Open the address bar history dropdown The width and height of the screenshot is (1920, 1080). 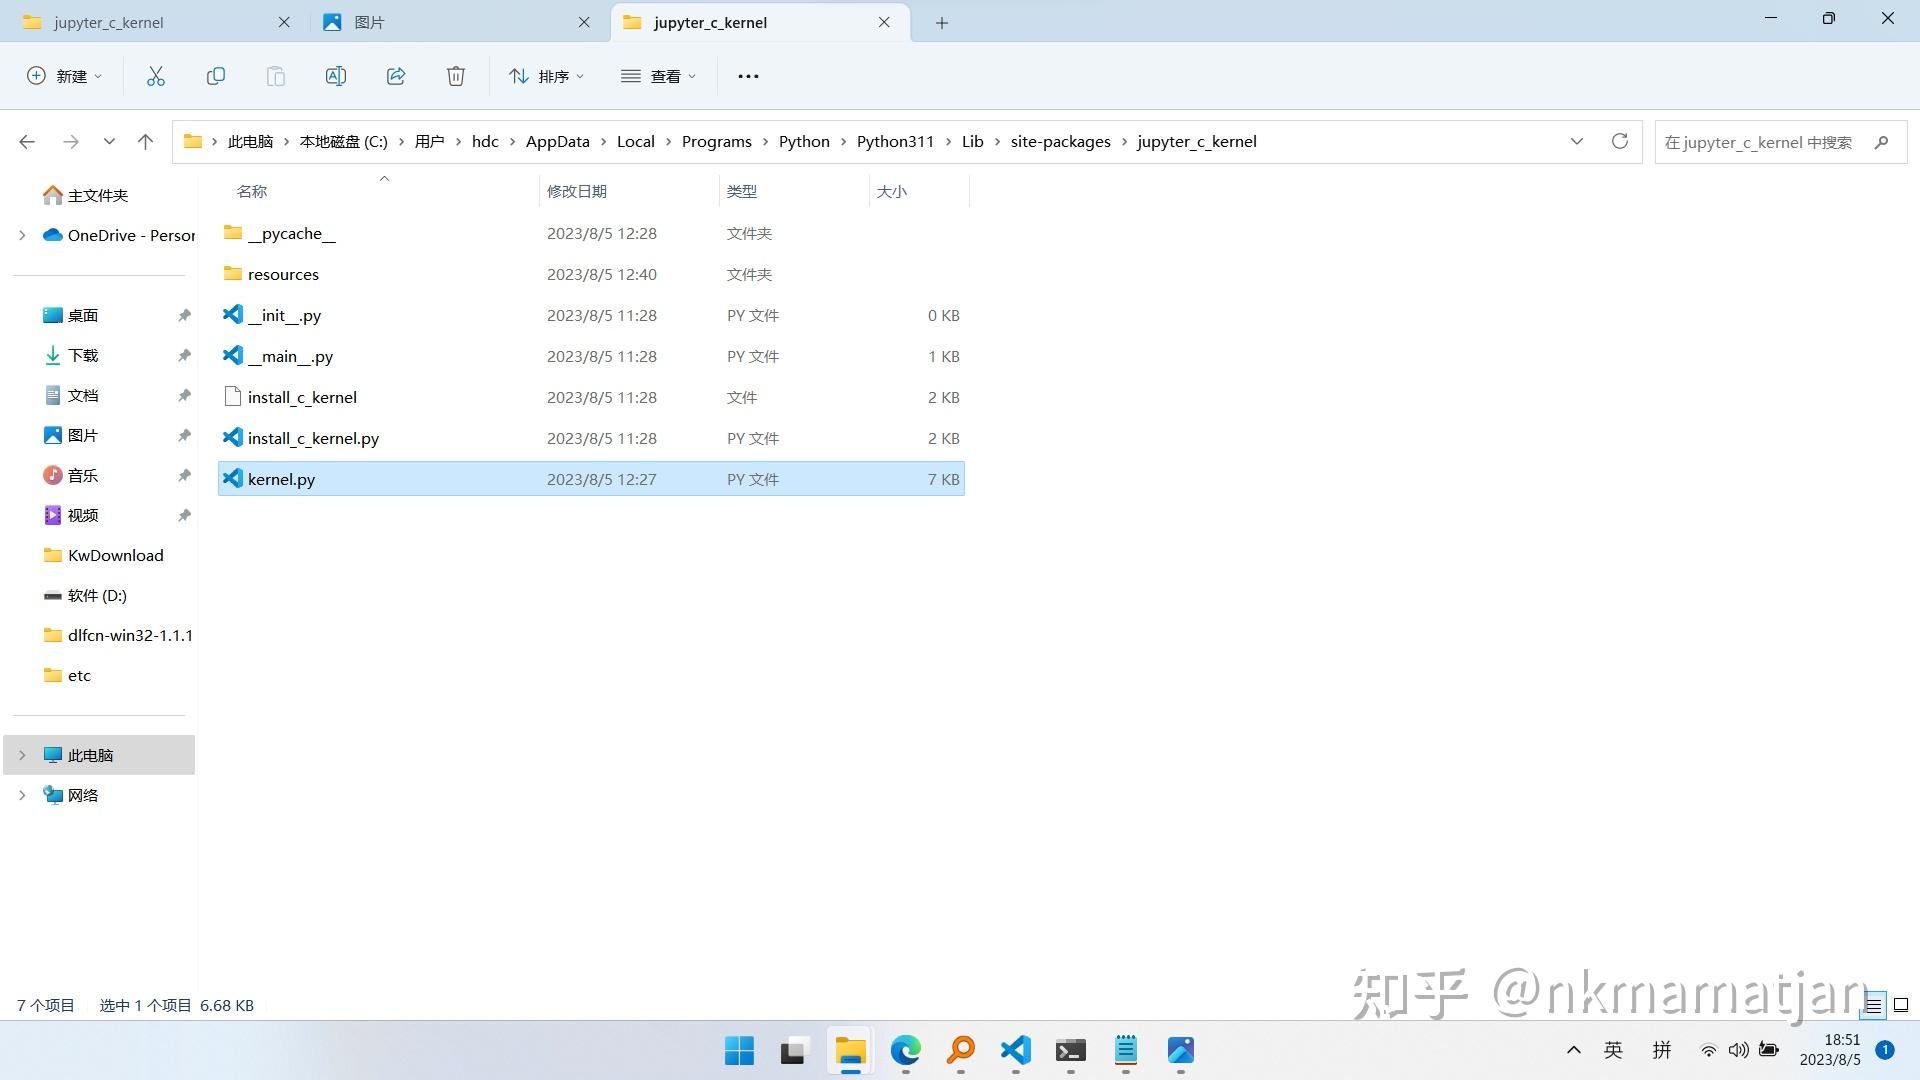coord(1577,141)
